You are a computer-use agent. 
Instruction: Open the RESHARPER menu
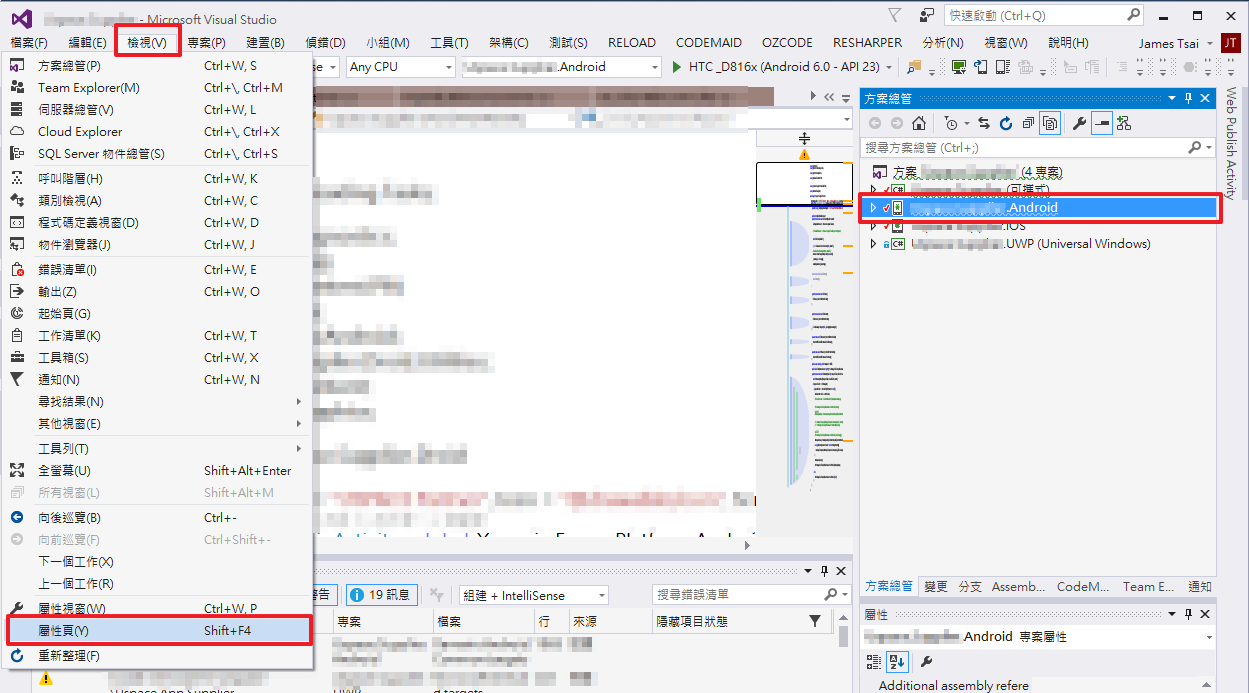[x=867, y=43]
